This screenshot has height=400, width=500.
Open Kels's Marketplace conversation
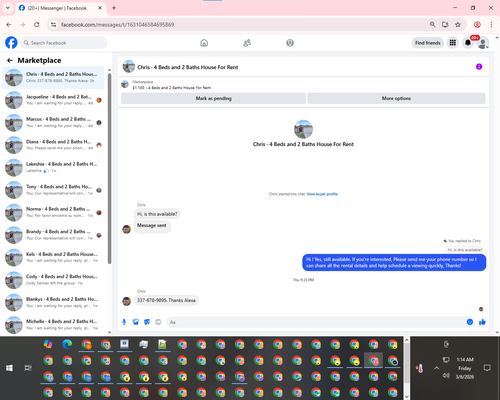(53, 257)
